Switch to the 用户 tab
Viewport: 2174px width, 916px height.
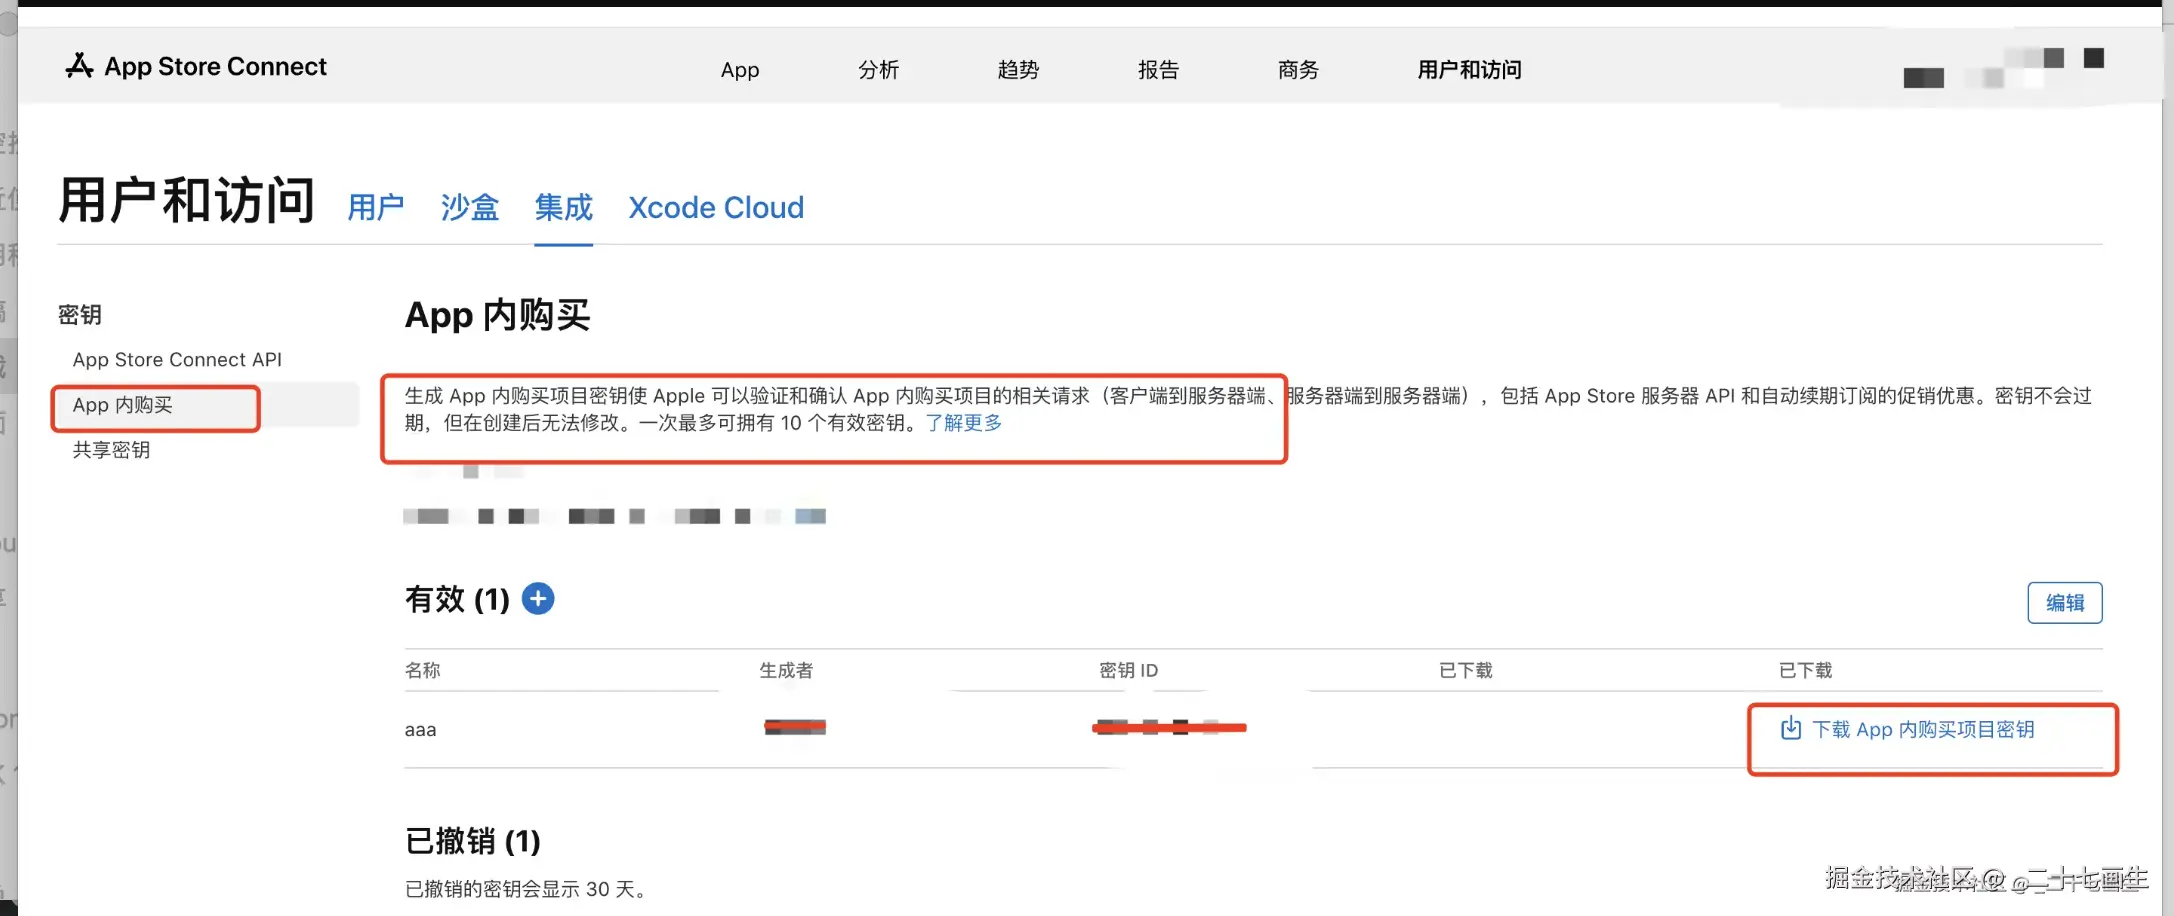(x=376, y=207)
